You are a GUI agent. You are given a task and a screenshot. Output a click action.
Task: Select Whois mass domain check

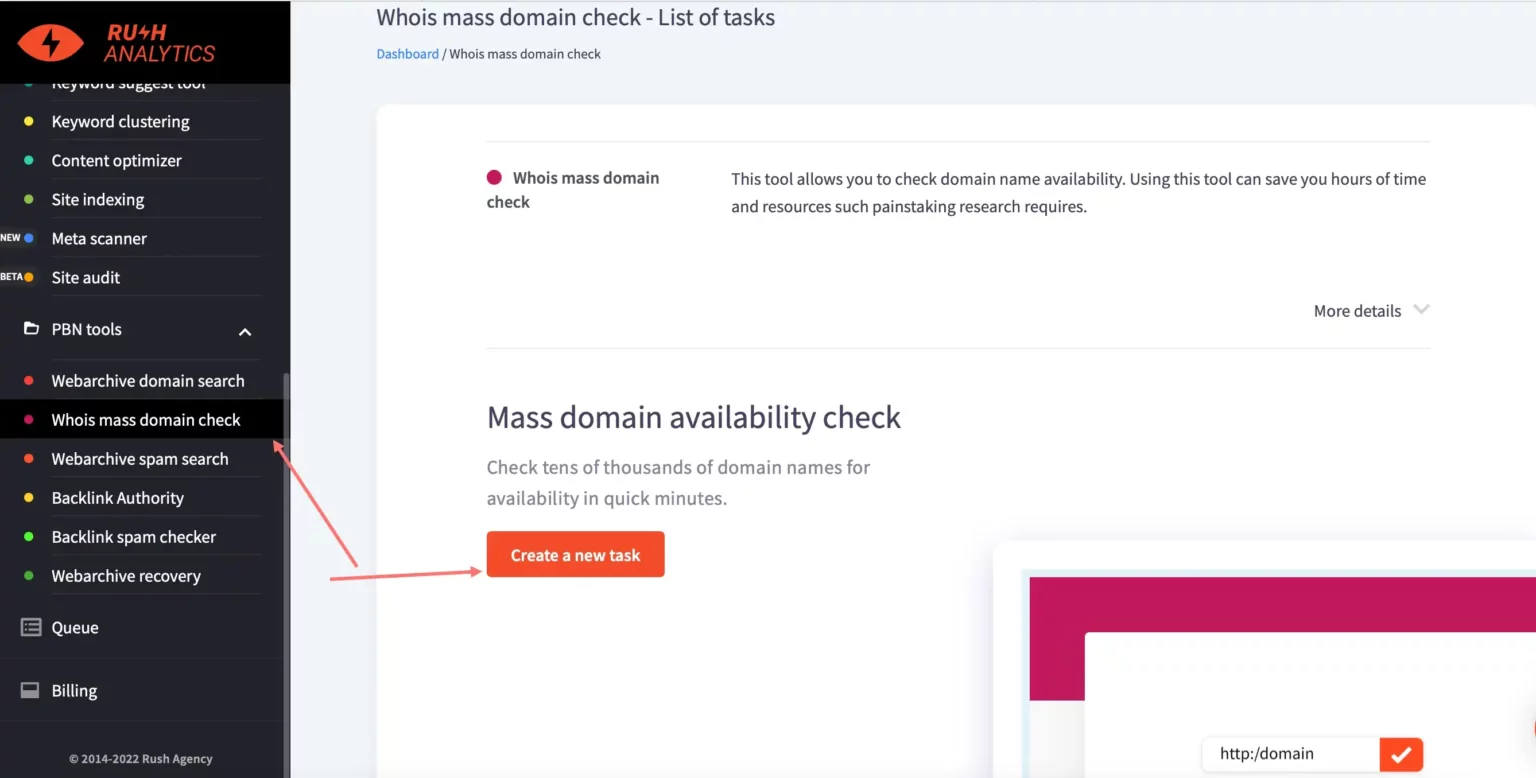[146, 419]
